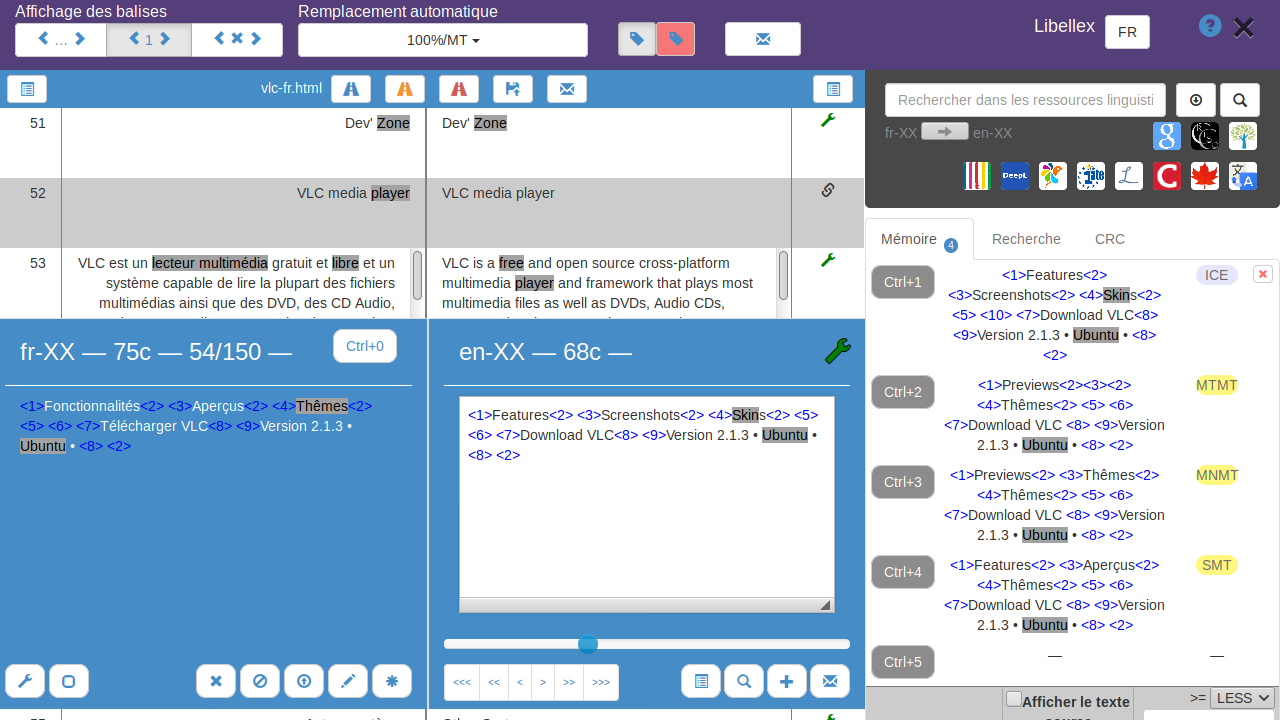Viewport: 1280px width, 720px height.
Task: Click the asterisk button below source
Action: [x=392, y=681]
